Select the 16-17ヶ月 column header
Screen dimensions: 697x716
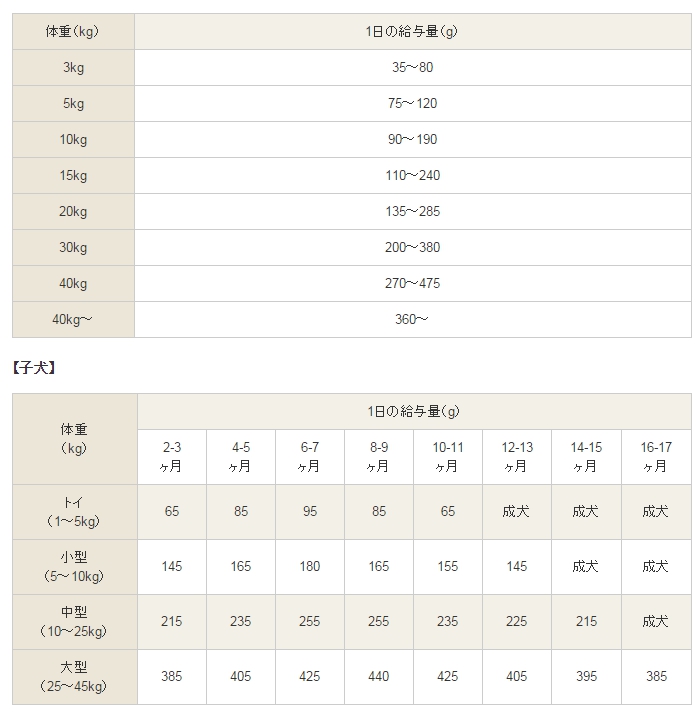pyautogui.click(x=655, y=457)
